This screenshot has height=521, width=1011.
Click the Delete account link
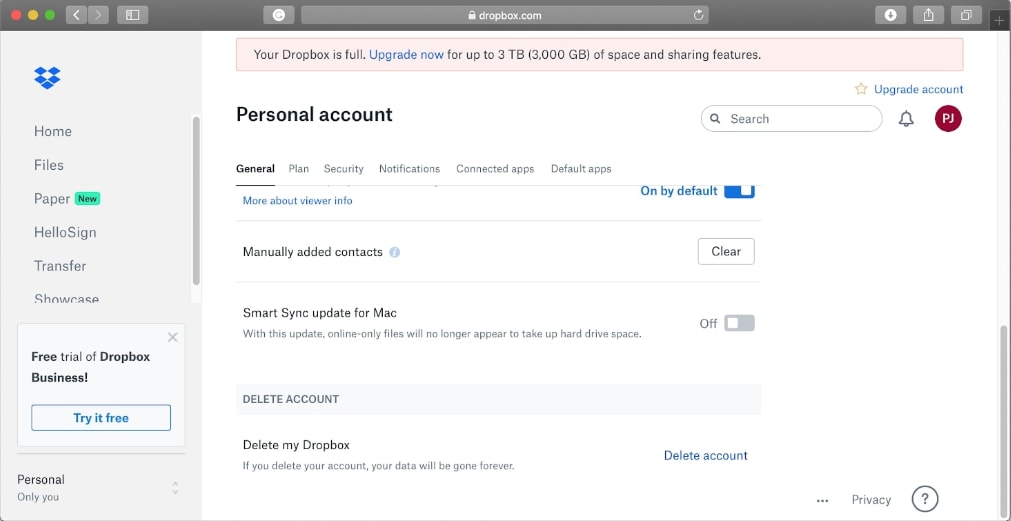tap(706, 456)
